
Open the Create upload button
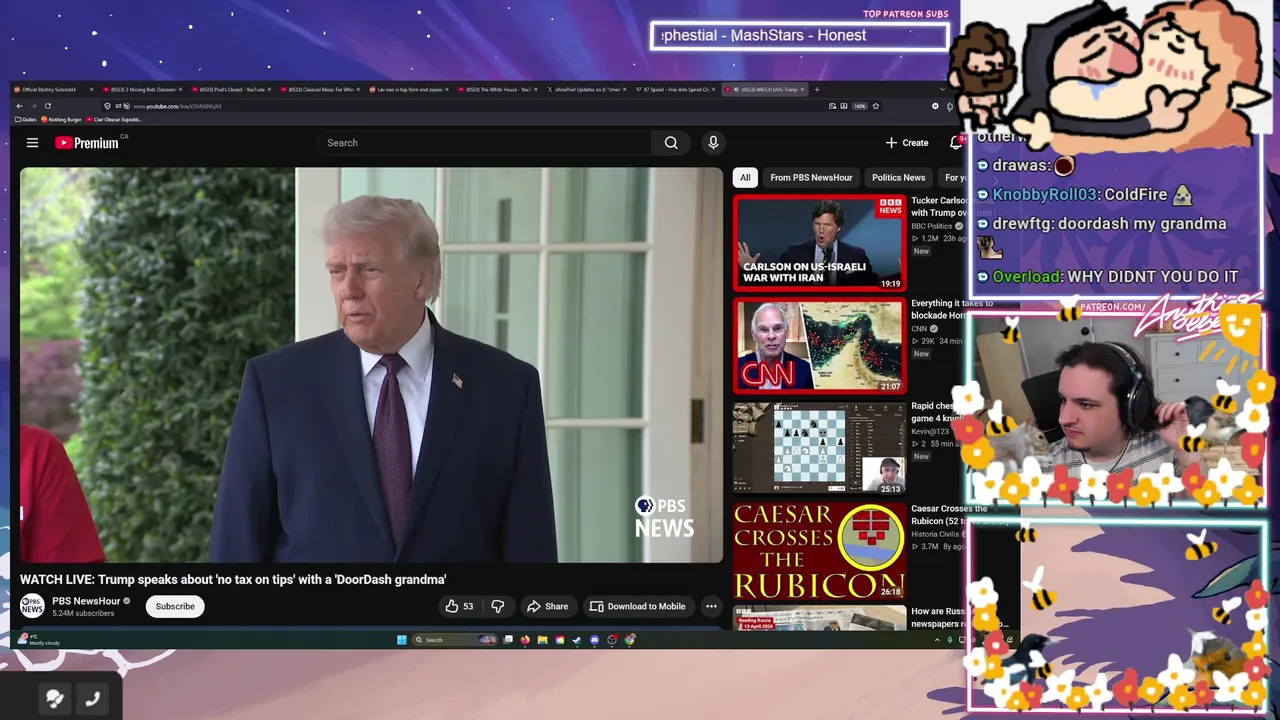pos(907,143)
